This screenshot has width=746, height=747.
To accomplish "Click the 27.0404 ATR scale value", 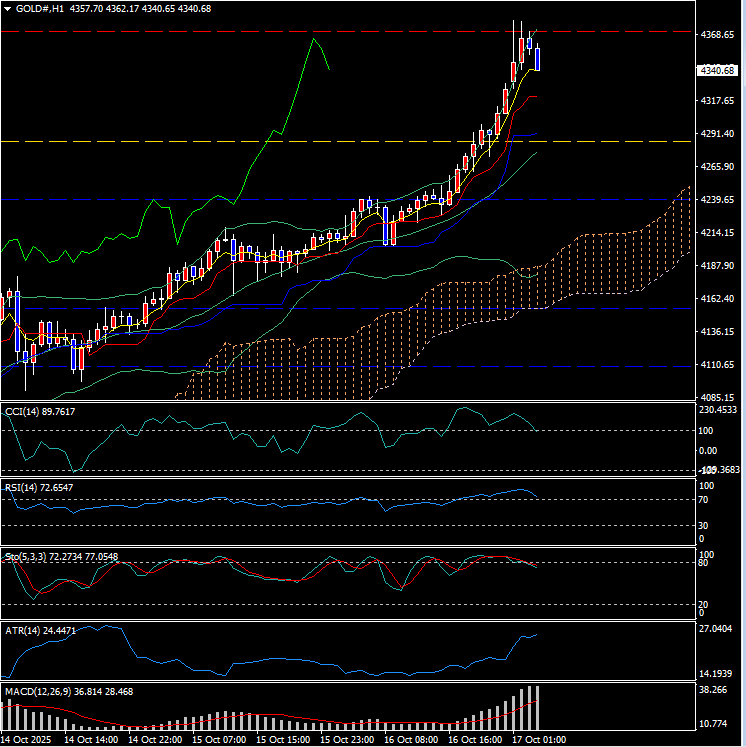I will click(x=718, y=629).
